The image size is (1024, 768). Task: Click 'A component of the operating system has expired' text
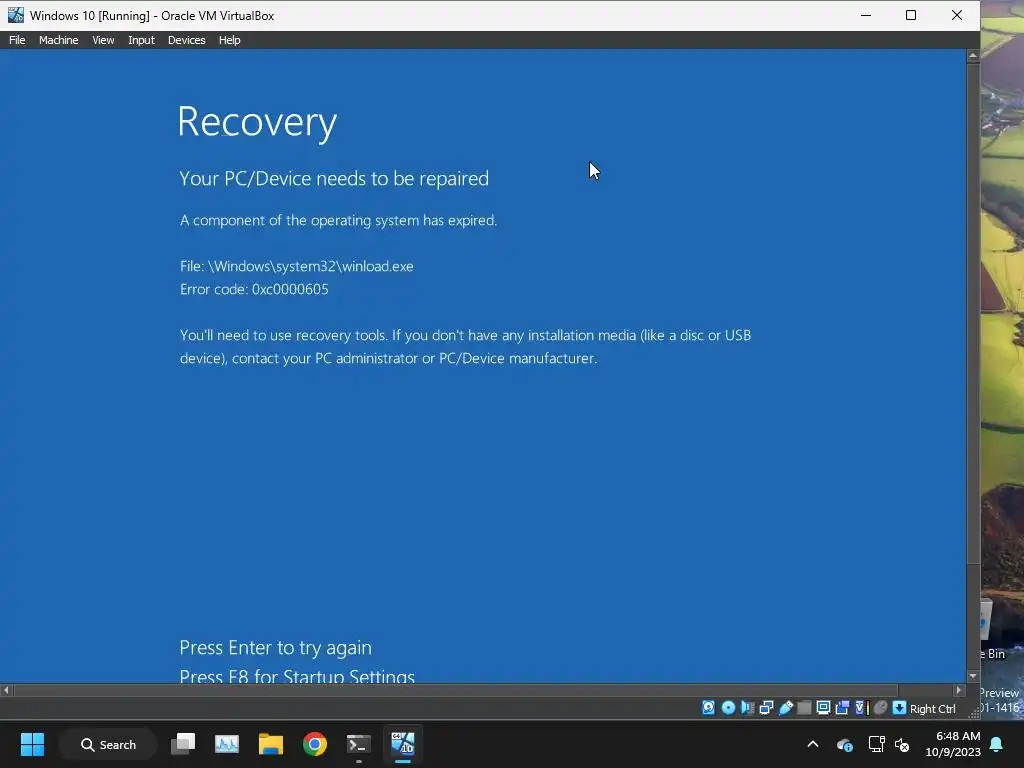pos(338,221)
